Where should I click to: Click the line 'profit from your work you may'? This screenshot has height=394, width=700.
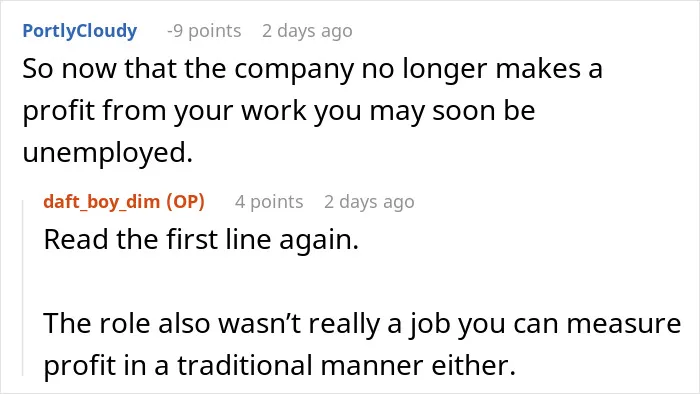coord(279,111)
